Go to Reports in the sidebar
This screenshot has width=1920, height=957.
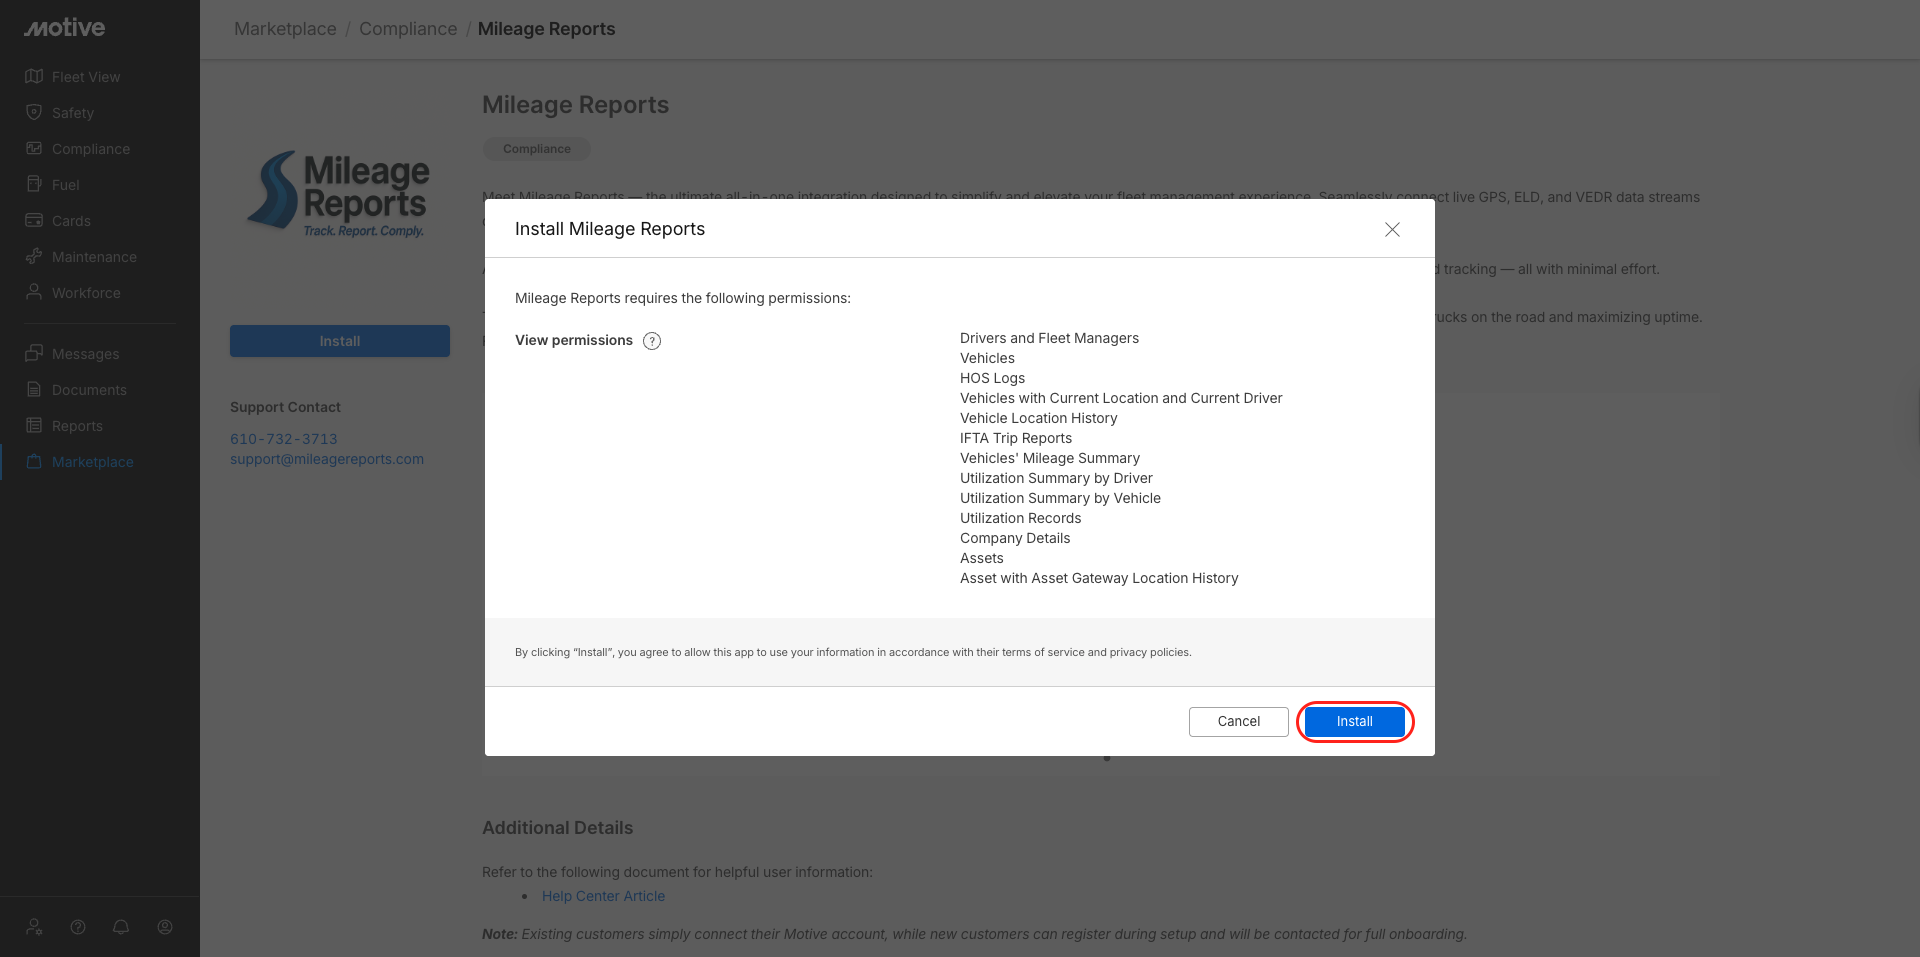coord(77,426)
